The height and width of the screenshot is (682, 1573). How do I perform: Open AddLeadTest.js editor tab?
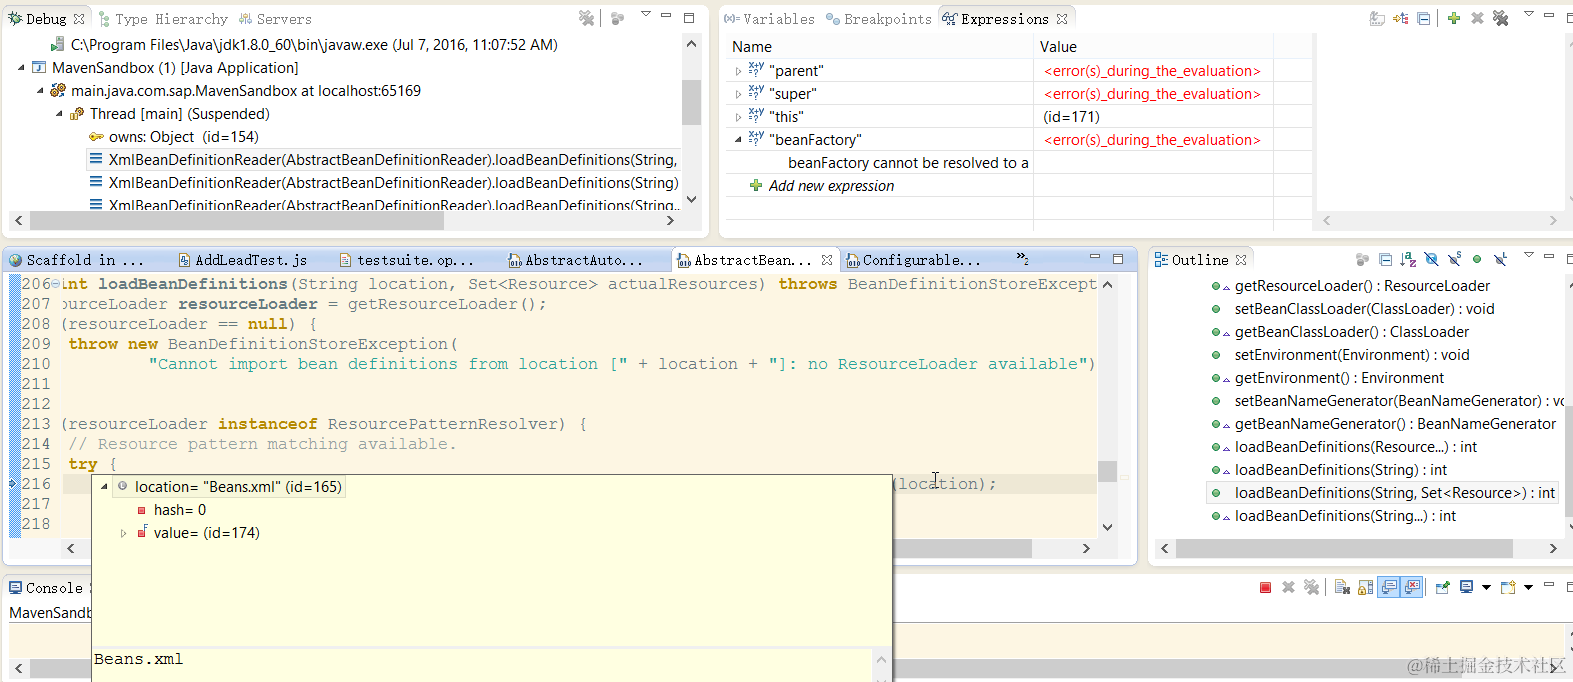[242, 260]
